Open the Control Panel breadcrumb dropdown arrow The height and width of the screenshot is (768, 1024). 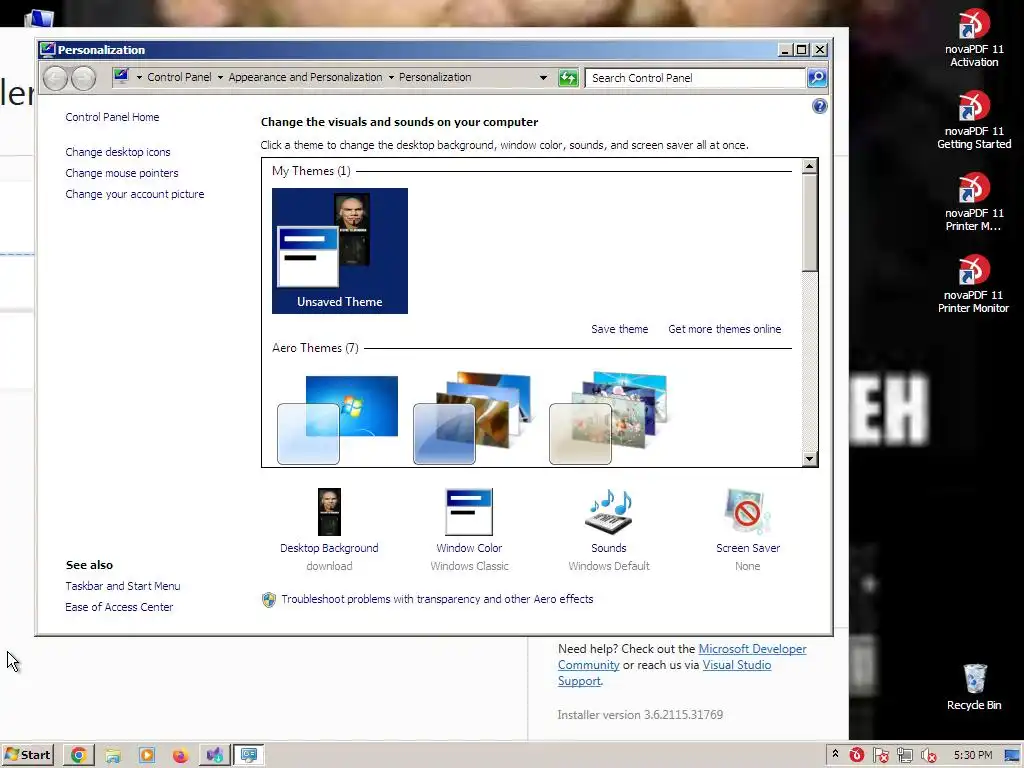click(x=220, y=77)
